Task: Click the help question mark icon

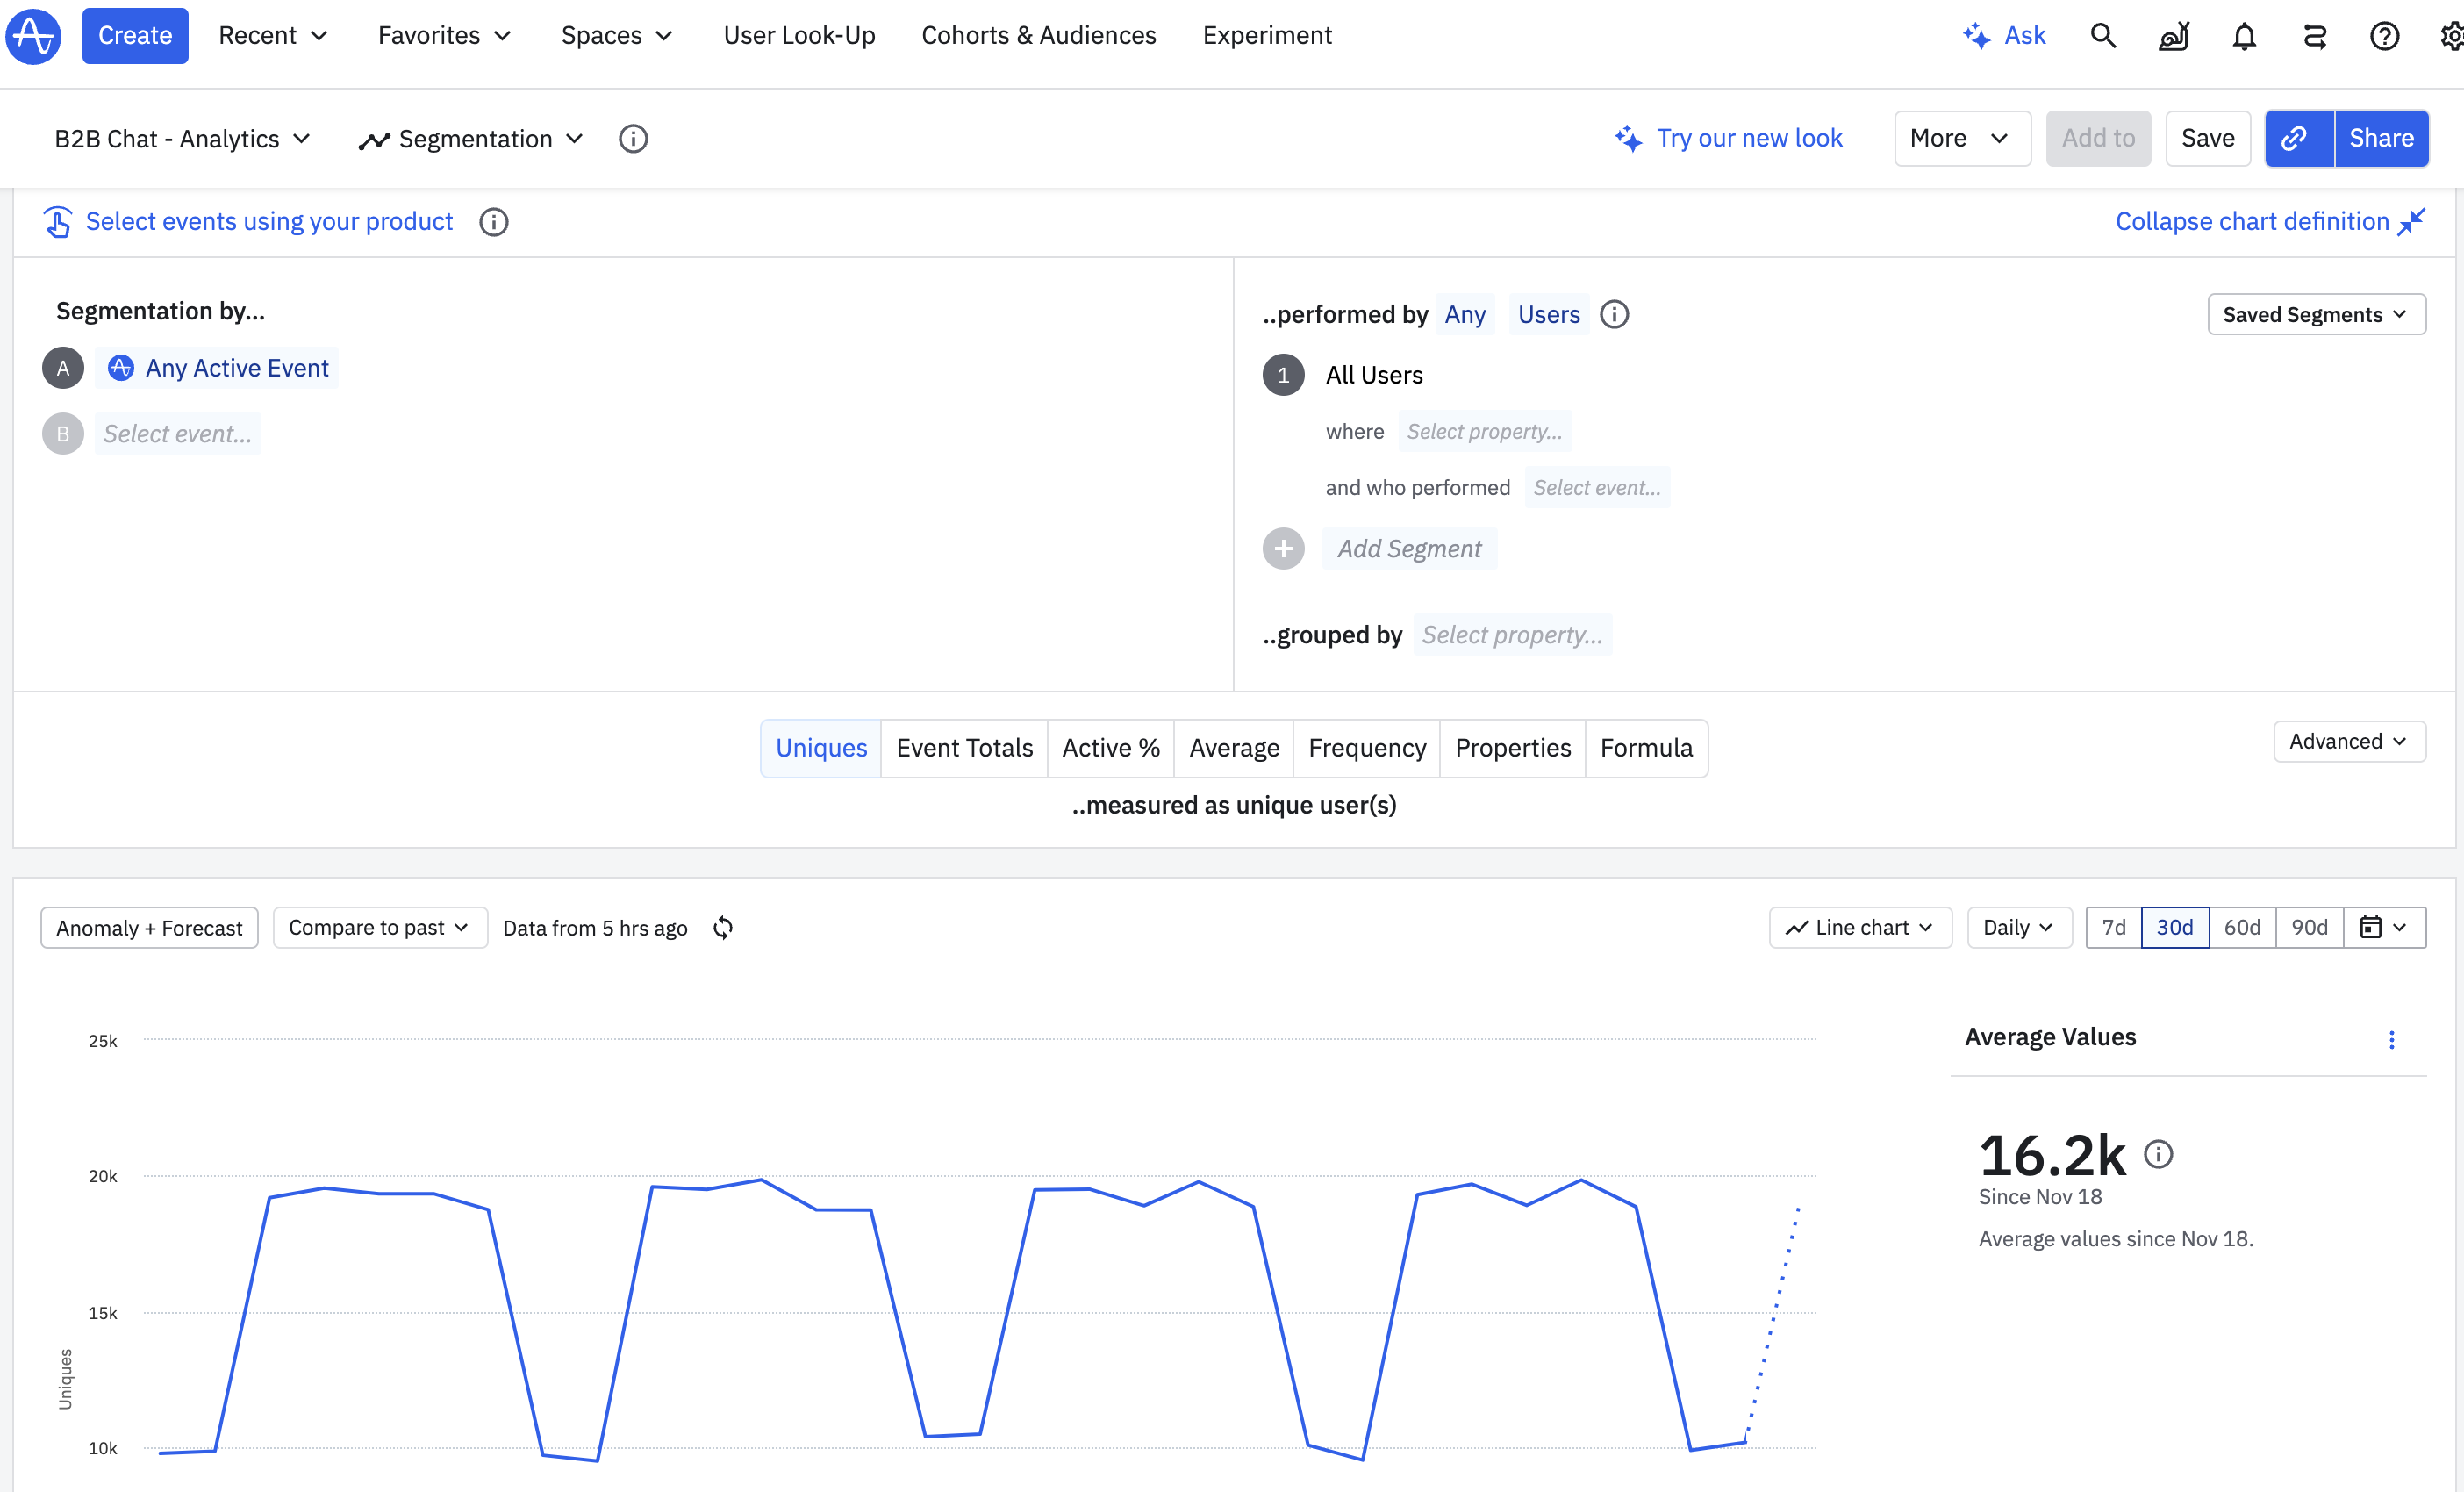Action: (2384, 36)
